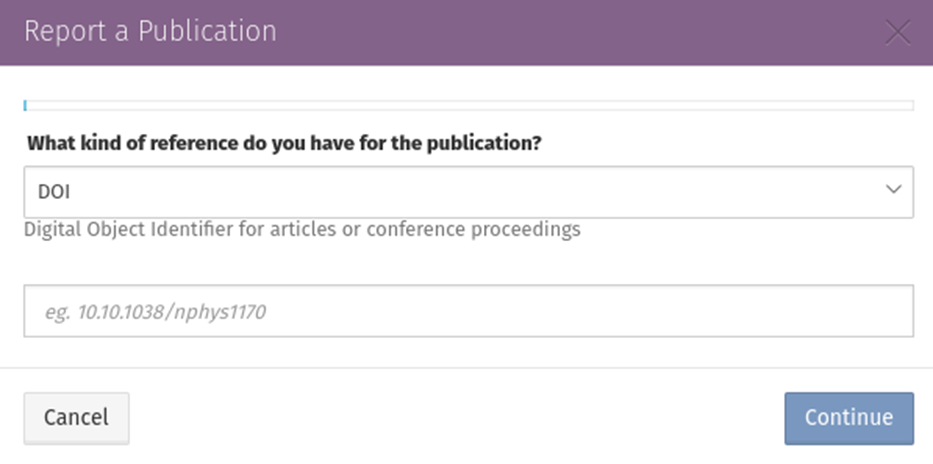Click the step progress bar

tap(468, 105)
